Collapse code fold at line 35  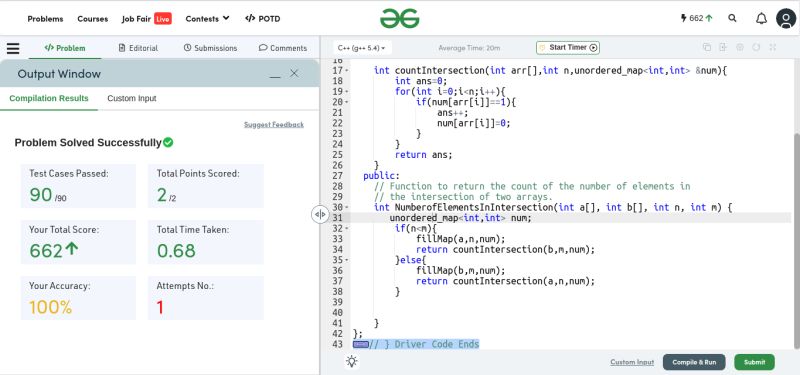pyautogui.click(x=347, y=260)
